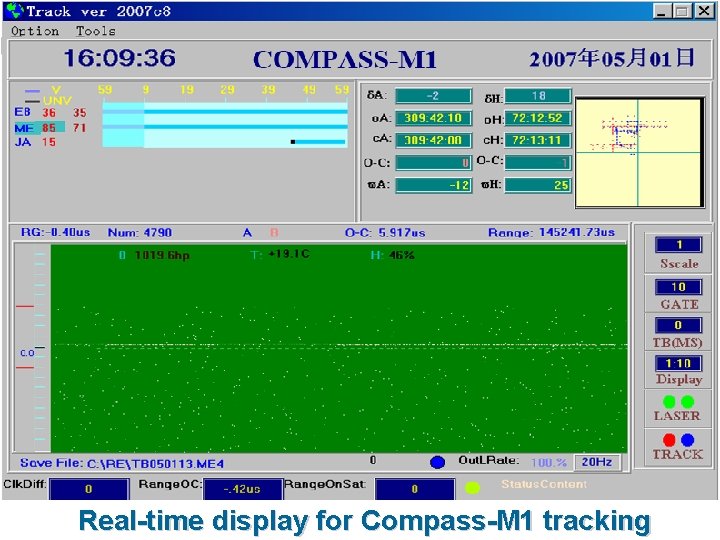The height and width of the screenshot is (540, 720).
Task: Click the σA field showing -12
Action: [x=433, y=185]
